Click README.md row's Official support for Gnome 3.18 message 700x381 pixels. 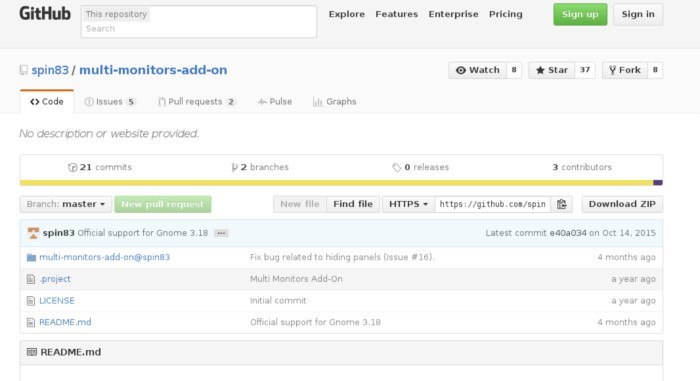315,322
